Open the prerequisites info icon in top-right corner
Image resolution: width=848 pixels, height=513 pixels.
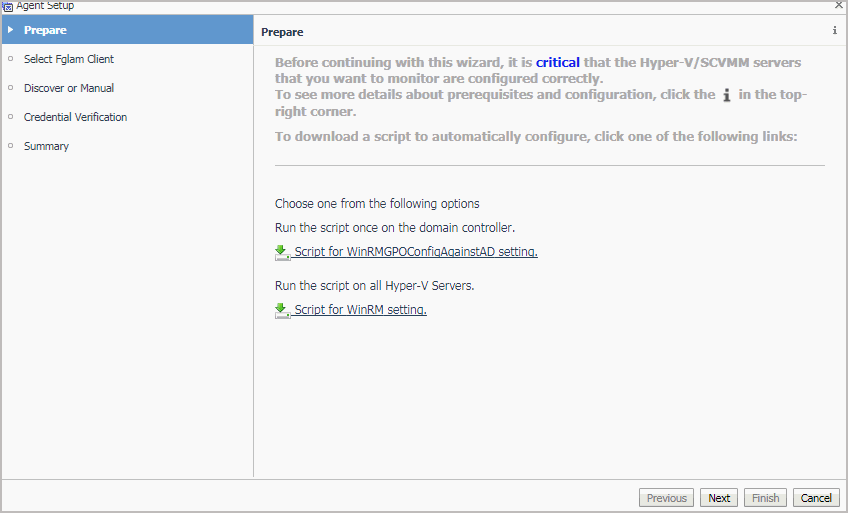pyautogui.click(x=835, y=31)
